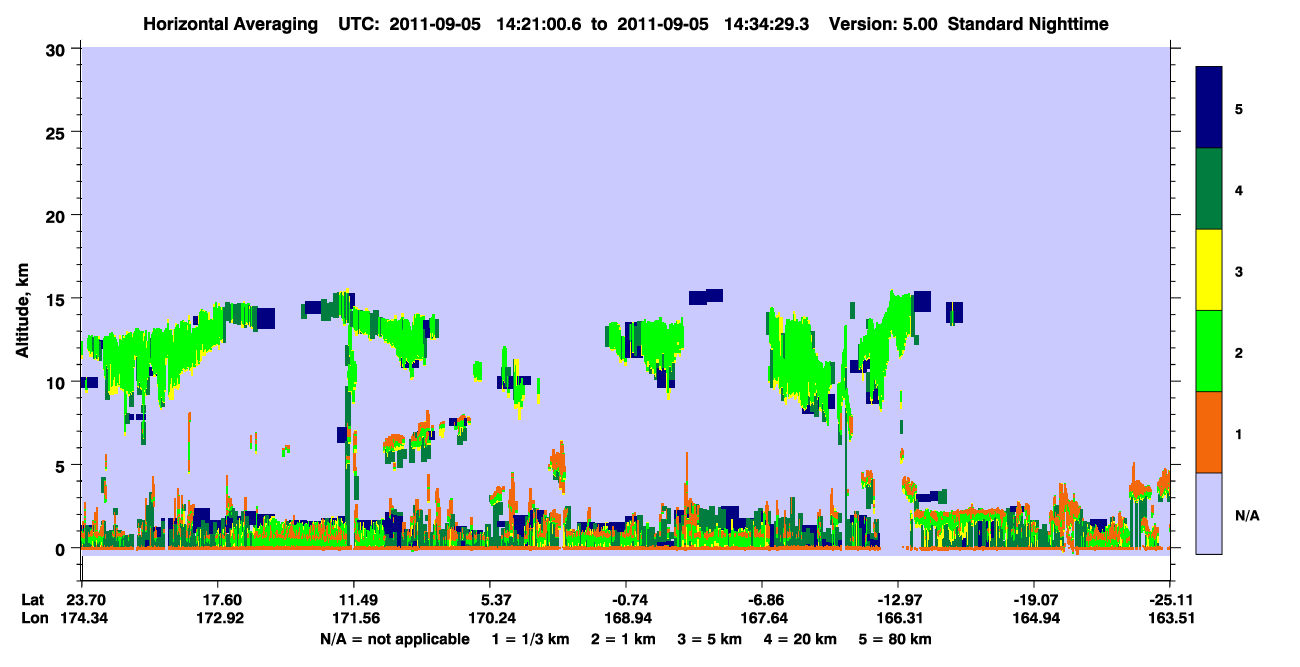
Task: Click the 'Lon' row label
Action: [34, 618]
